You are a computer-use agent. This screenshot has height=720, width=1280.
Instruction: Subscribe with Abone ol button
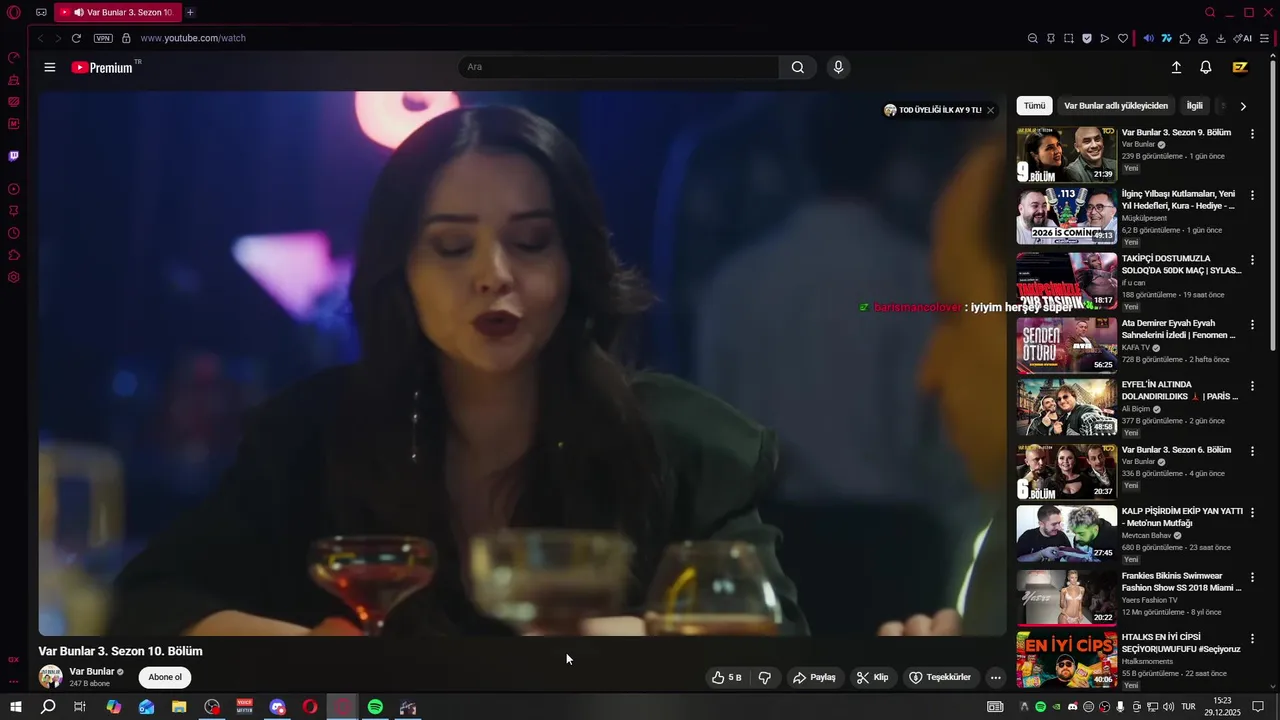[x=165, y=677]
